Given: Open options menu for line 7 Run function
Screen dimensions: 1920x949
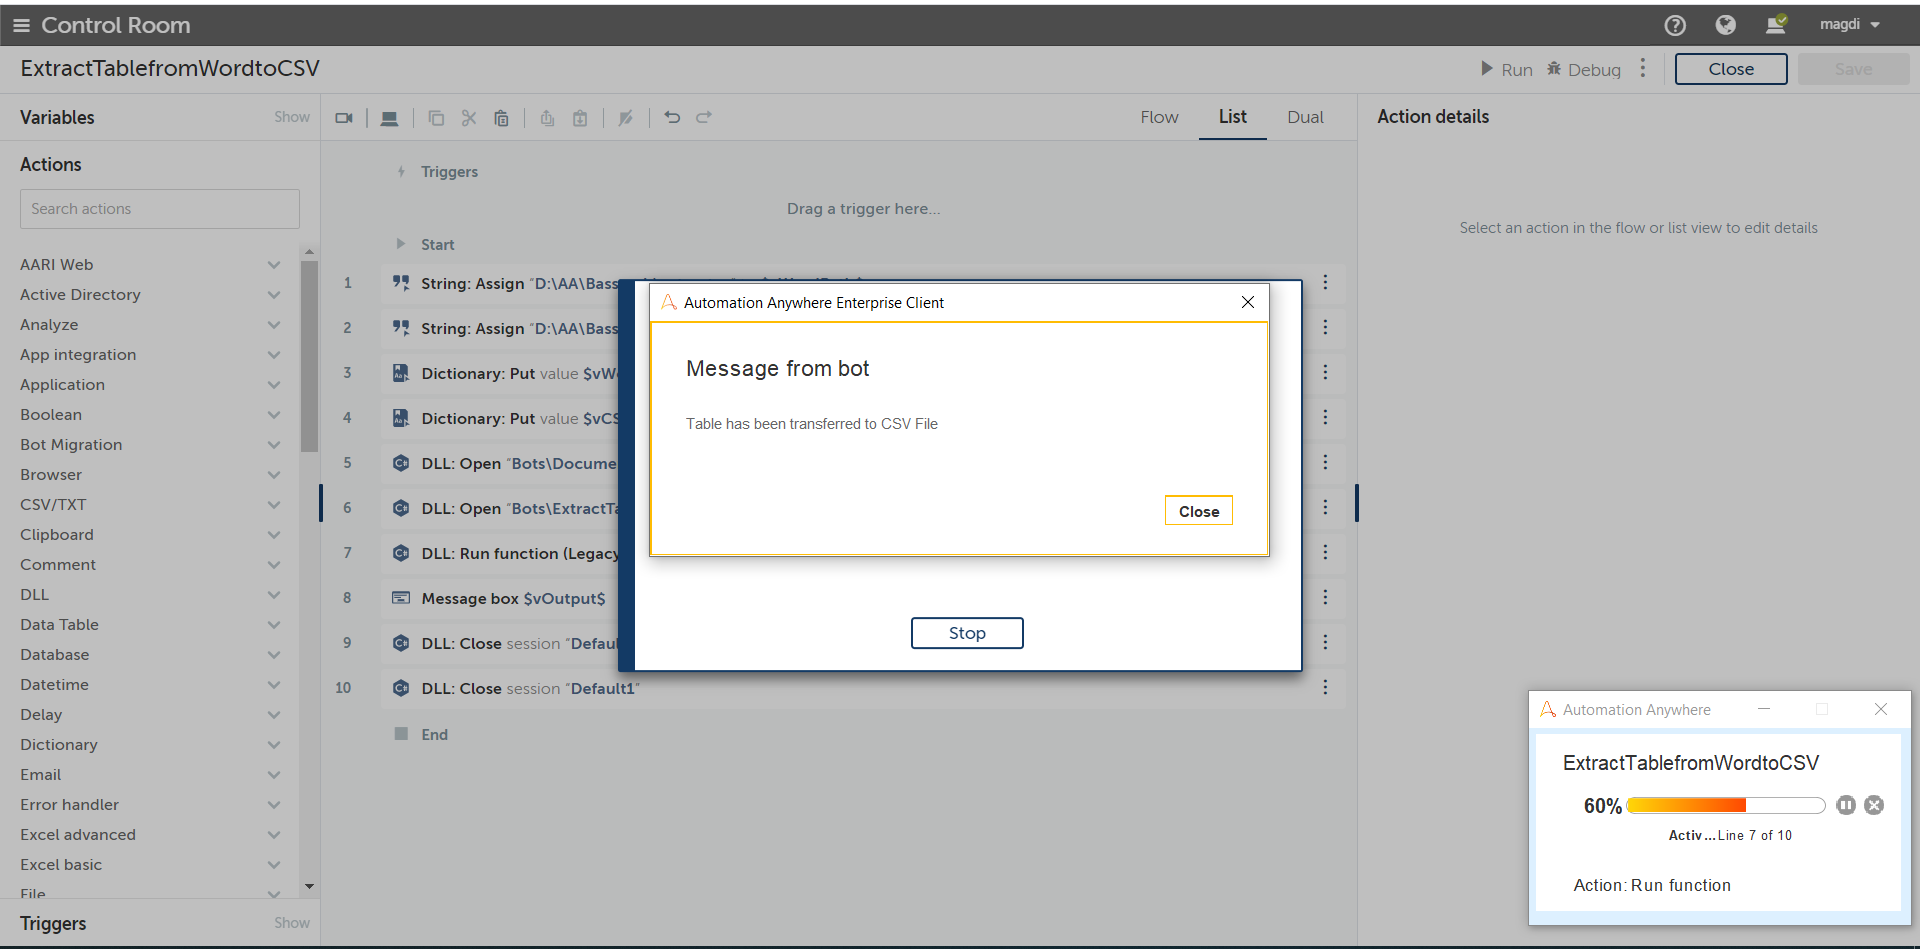Looking at the screenshot, I should tap(1325, 552).
